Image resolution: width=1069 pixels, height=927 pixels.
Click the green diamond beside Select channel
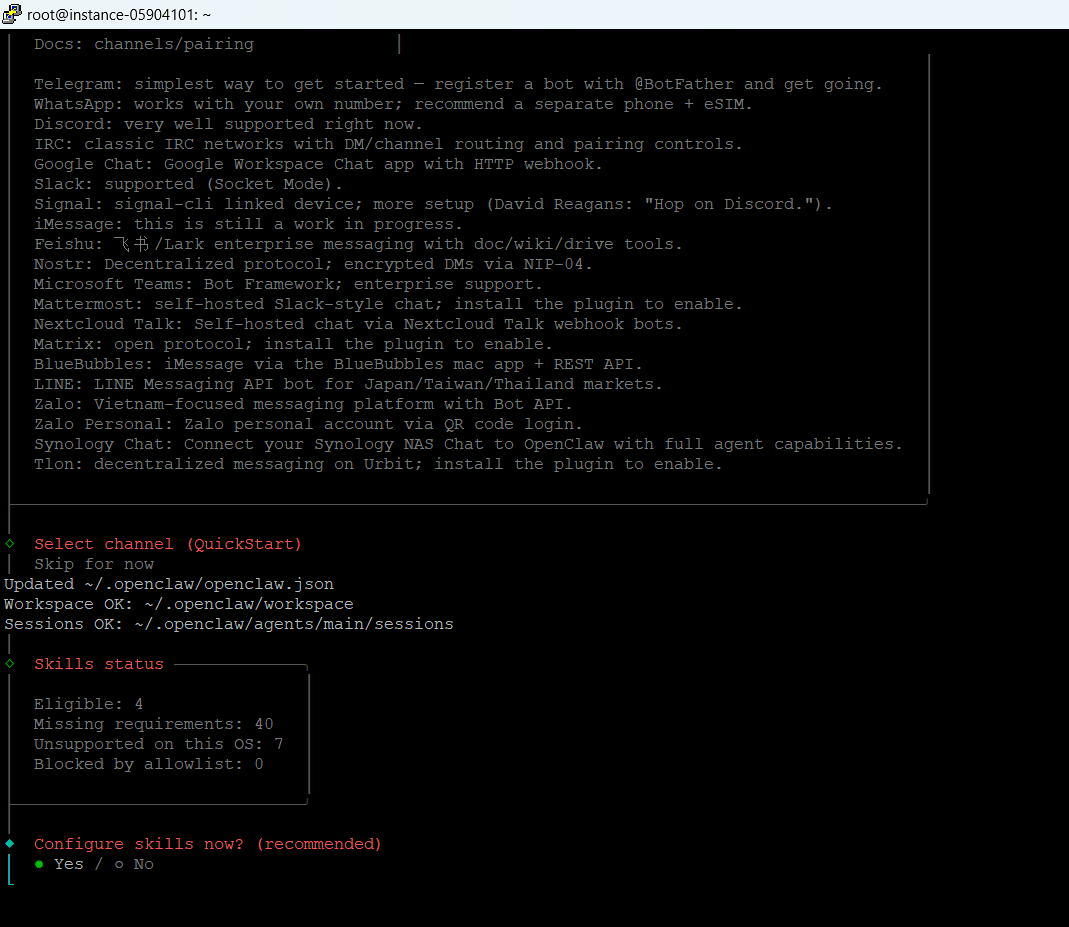click(x=10, y=544)
